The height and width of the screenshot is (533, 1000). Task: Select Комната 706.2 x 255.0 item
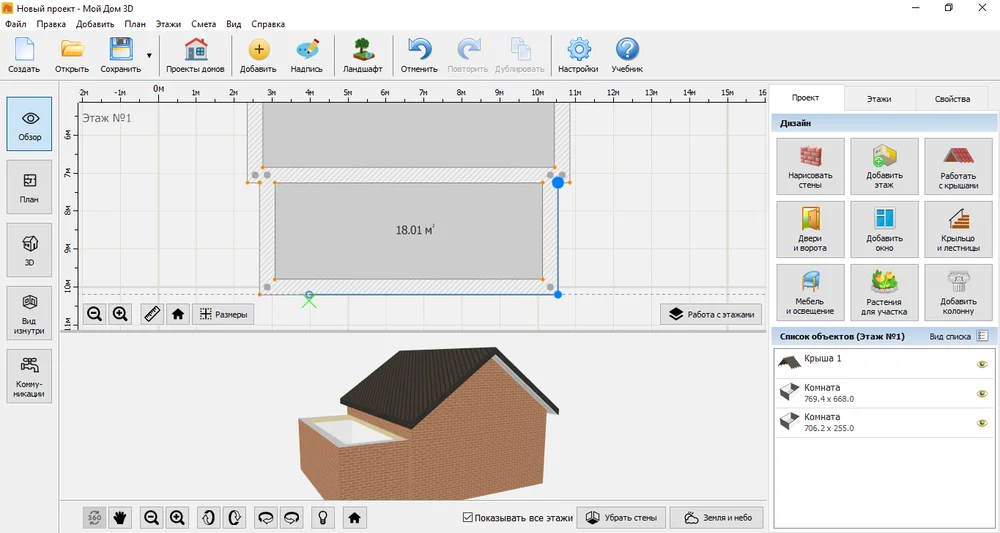884,423
